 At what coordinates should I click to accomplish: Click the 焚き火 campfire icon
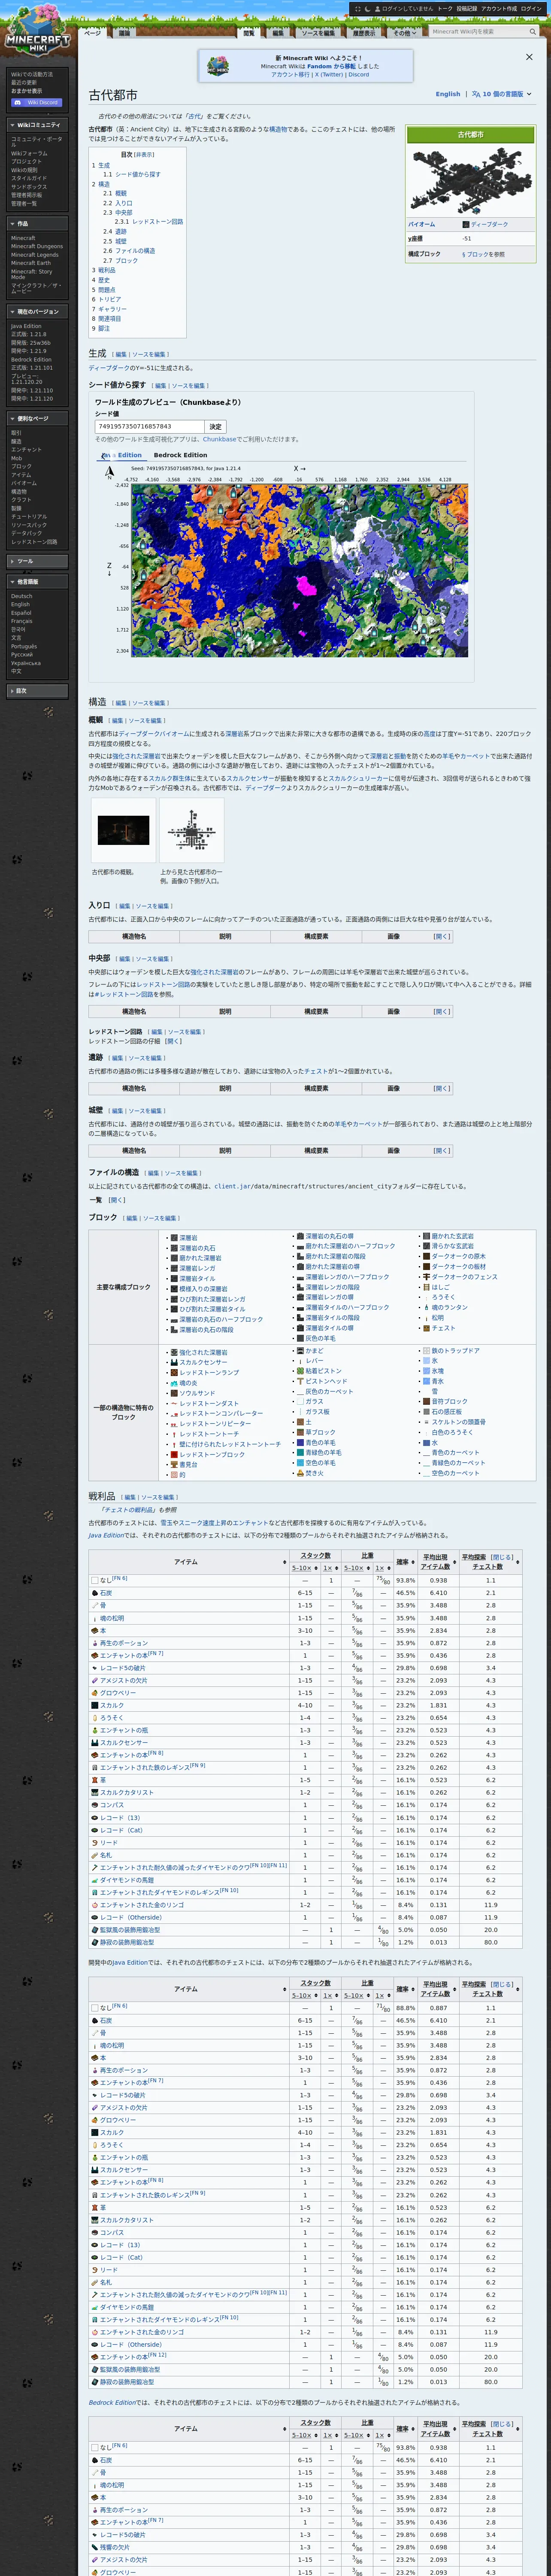coord(300,1473)
